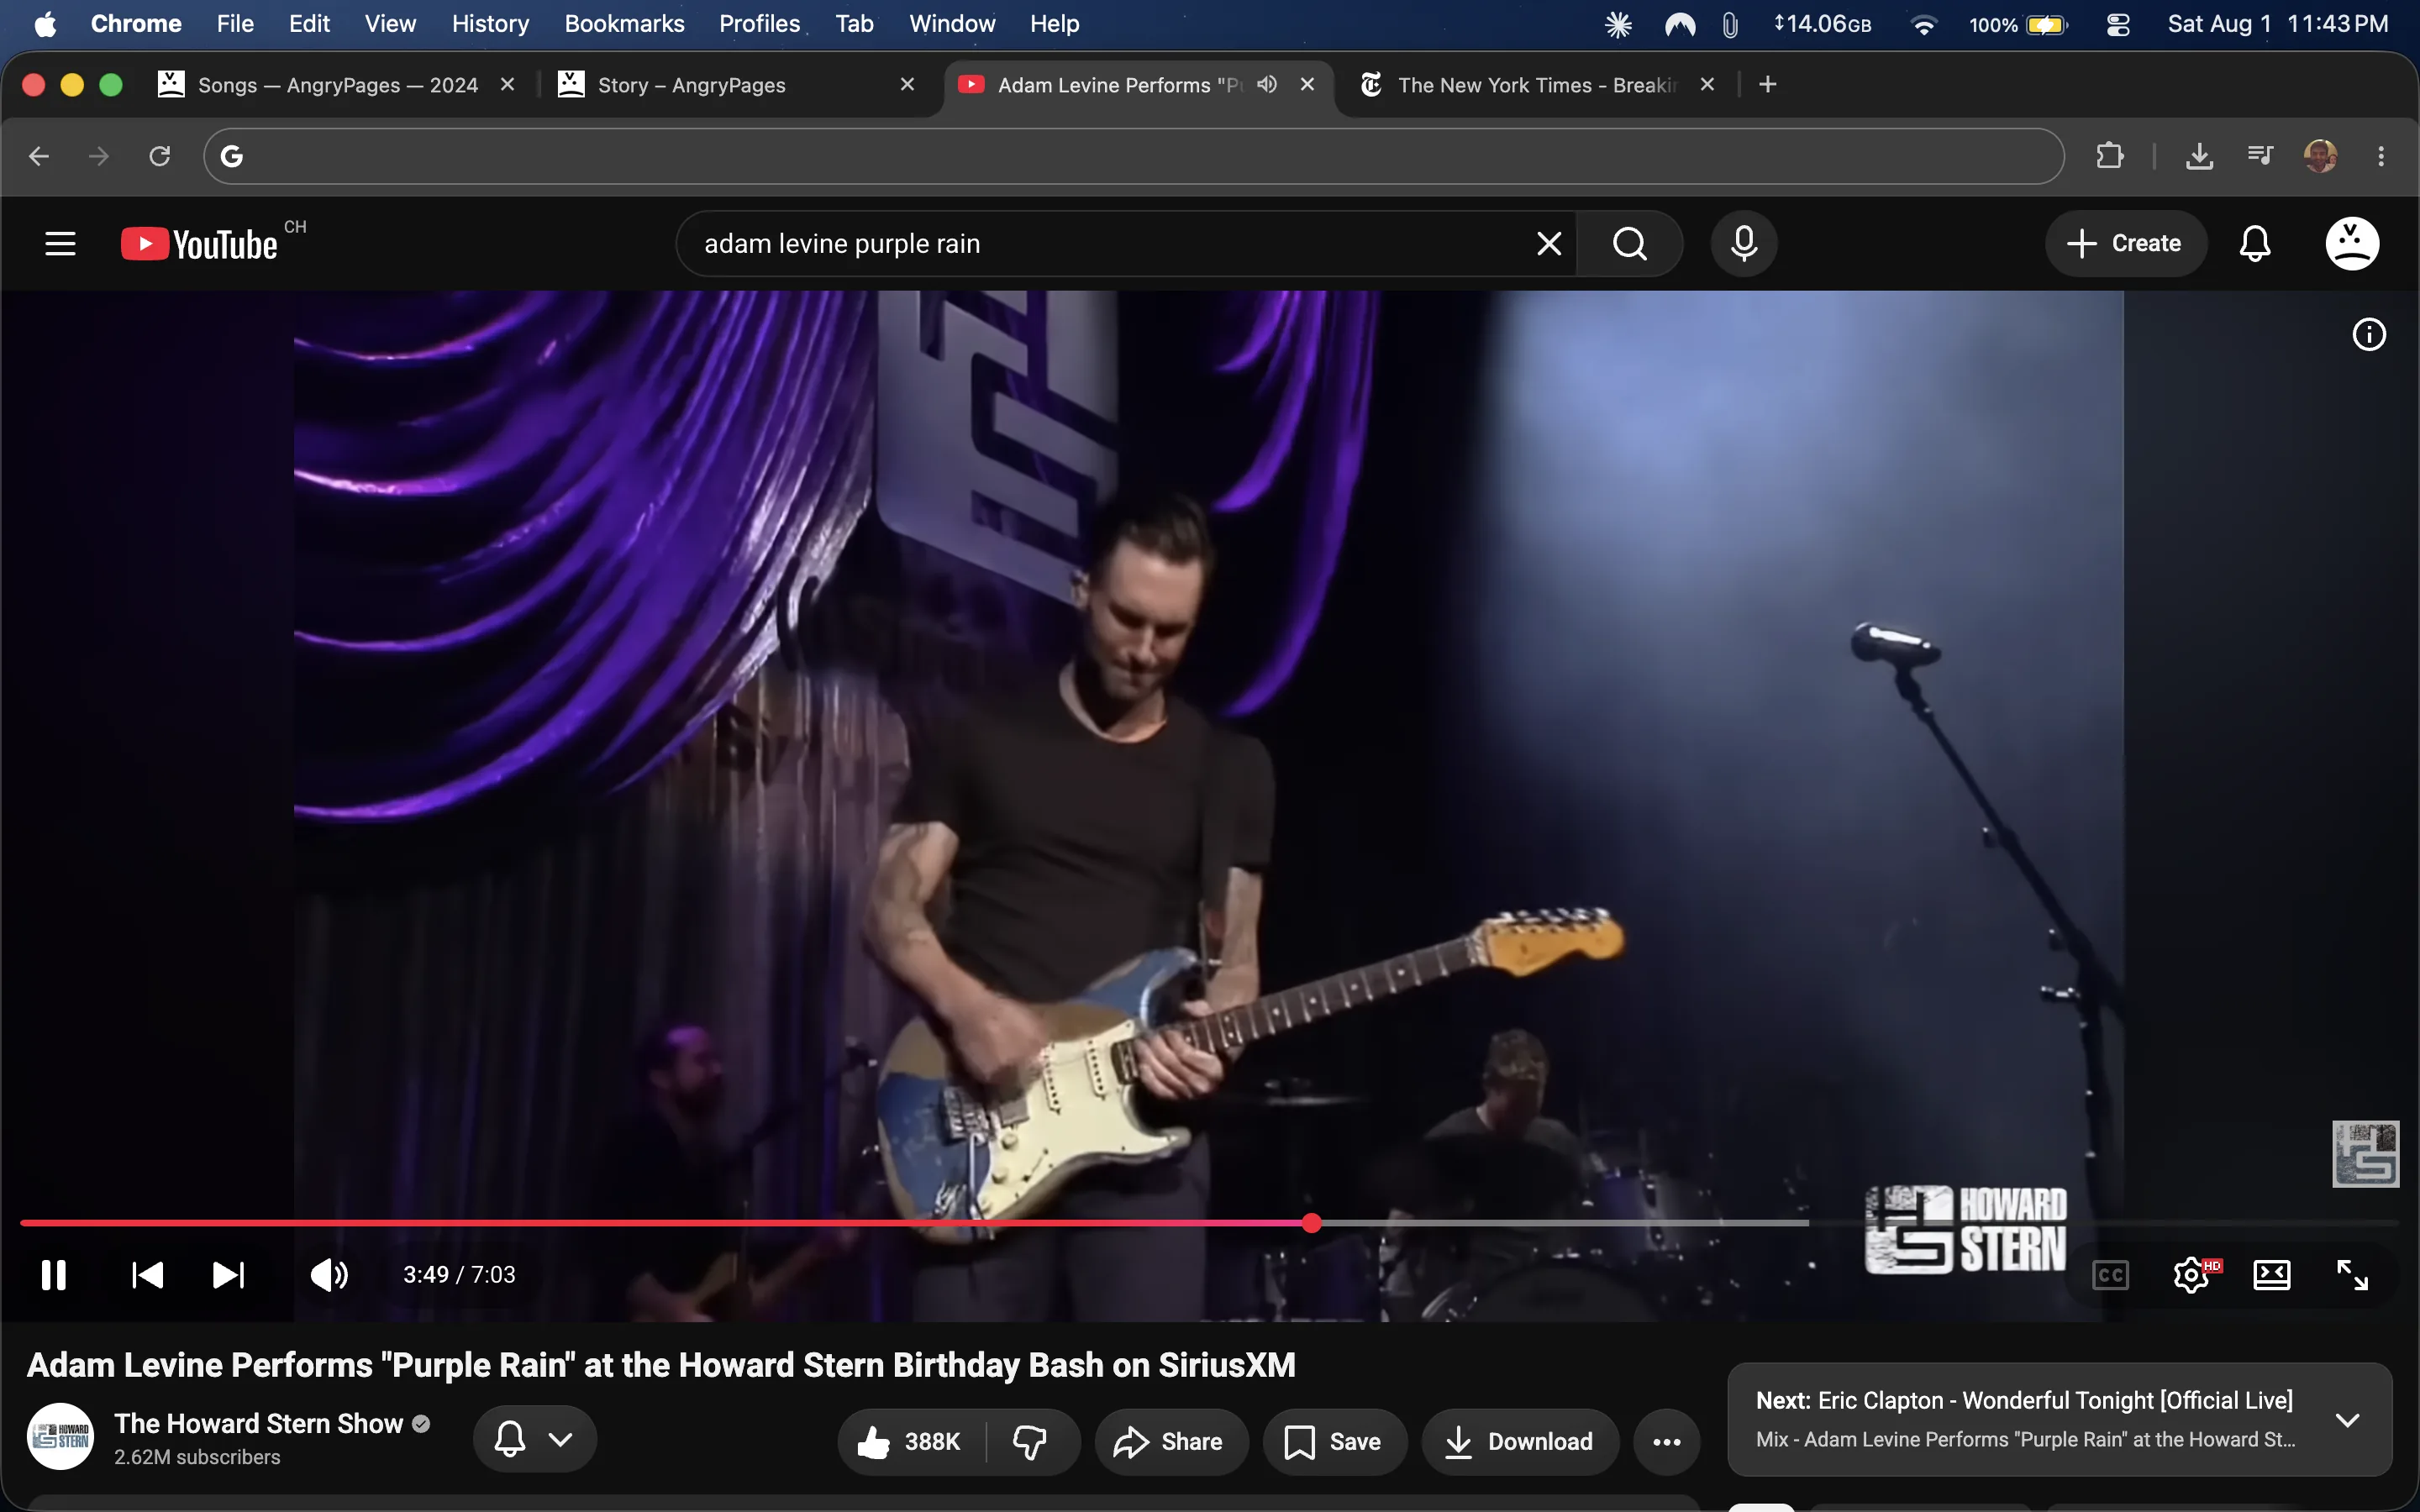Open YouTube notifications bell
2420x1512 pixels.
(2255, 243)
